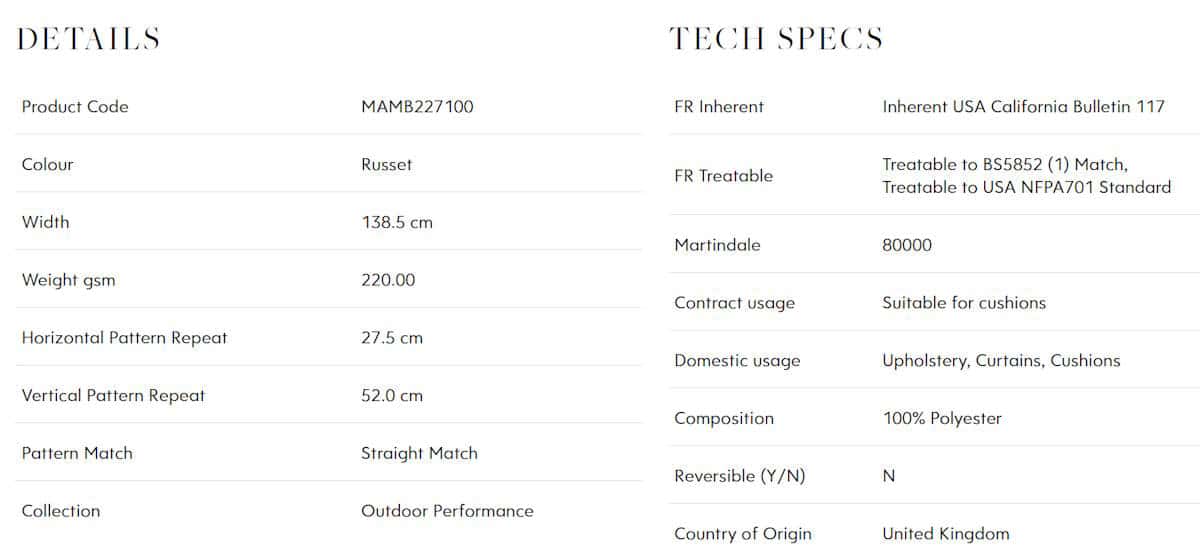Click the FR Inherent label

[719, 106]
